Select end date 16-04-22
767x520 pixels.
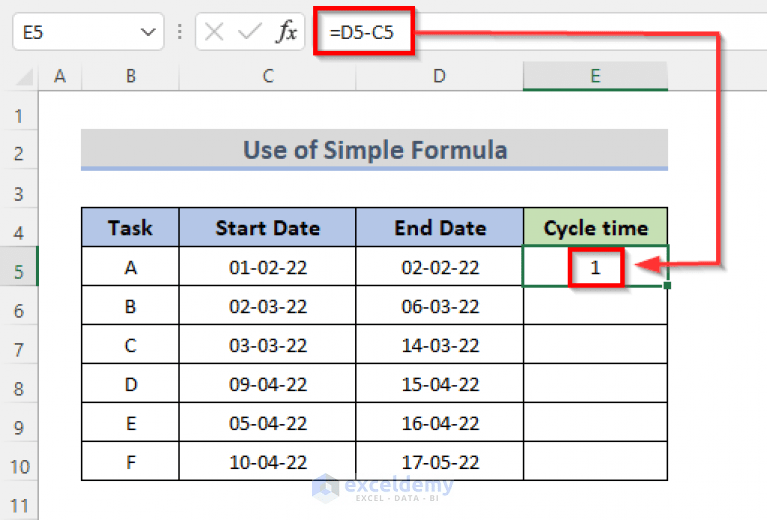pyautogui.click(x=440, y=423)
